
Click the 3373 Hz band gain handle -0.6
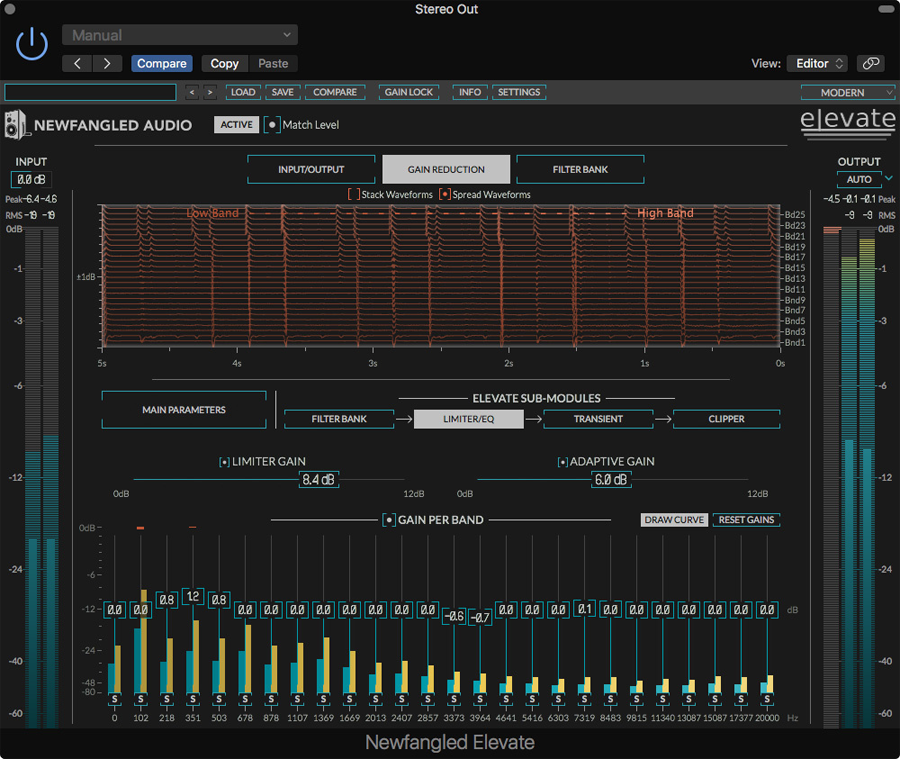(x=454, y=617)
